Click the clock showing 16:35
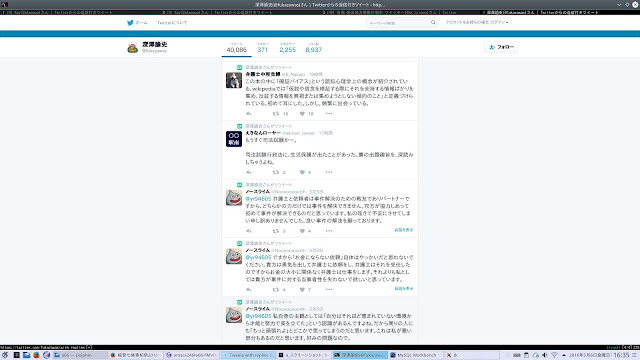This screenshot has height=360, width=640. click(621, 355)
